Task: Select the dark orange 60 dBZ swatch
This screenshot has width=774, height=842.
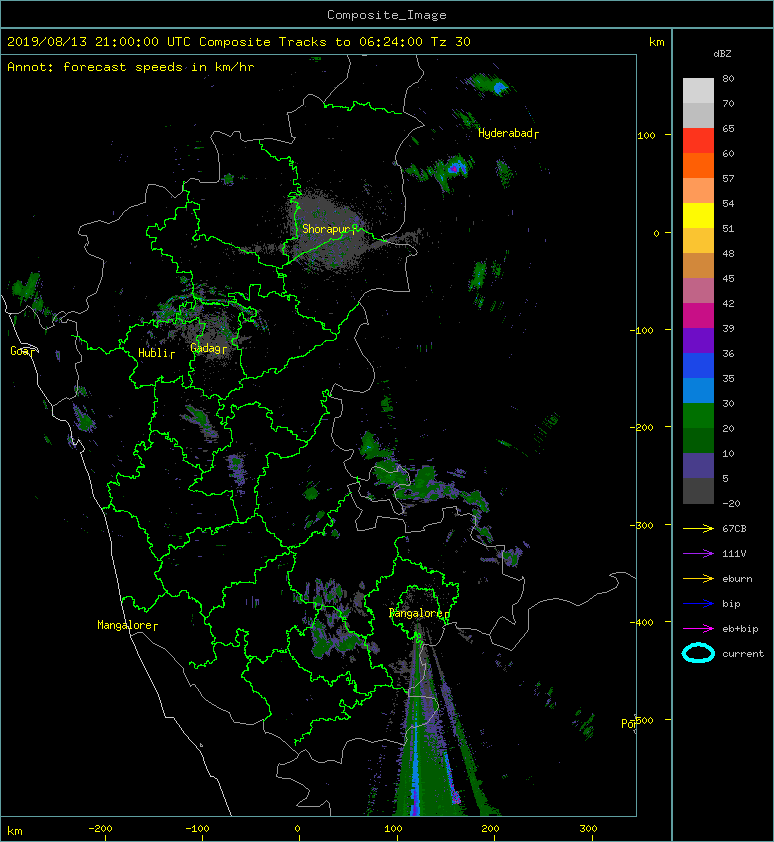Action: click(x=698, y=165)
